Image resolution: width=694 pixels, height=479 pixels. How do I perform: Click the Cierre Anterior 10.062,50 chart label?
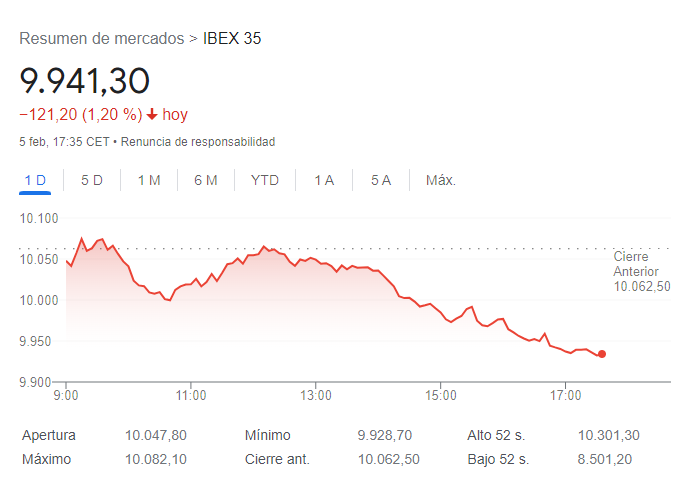[x=641, y=271]
